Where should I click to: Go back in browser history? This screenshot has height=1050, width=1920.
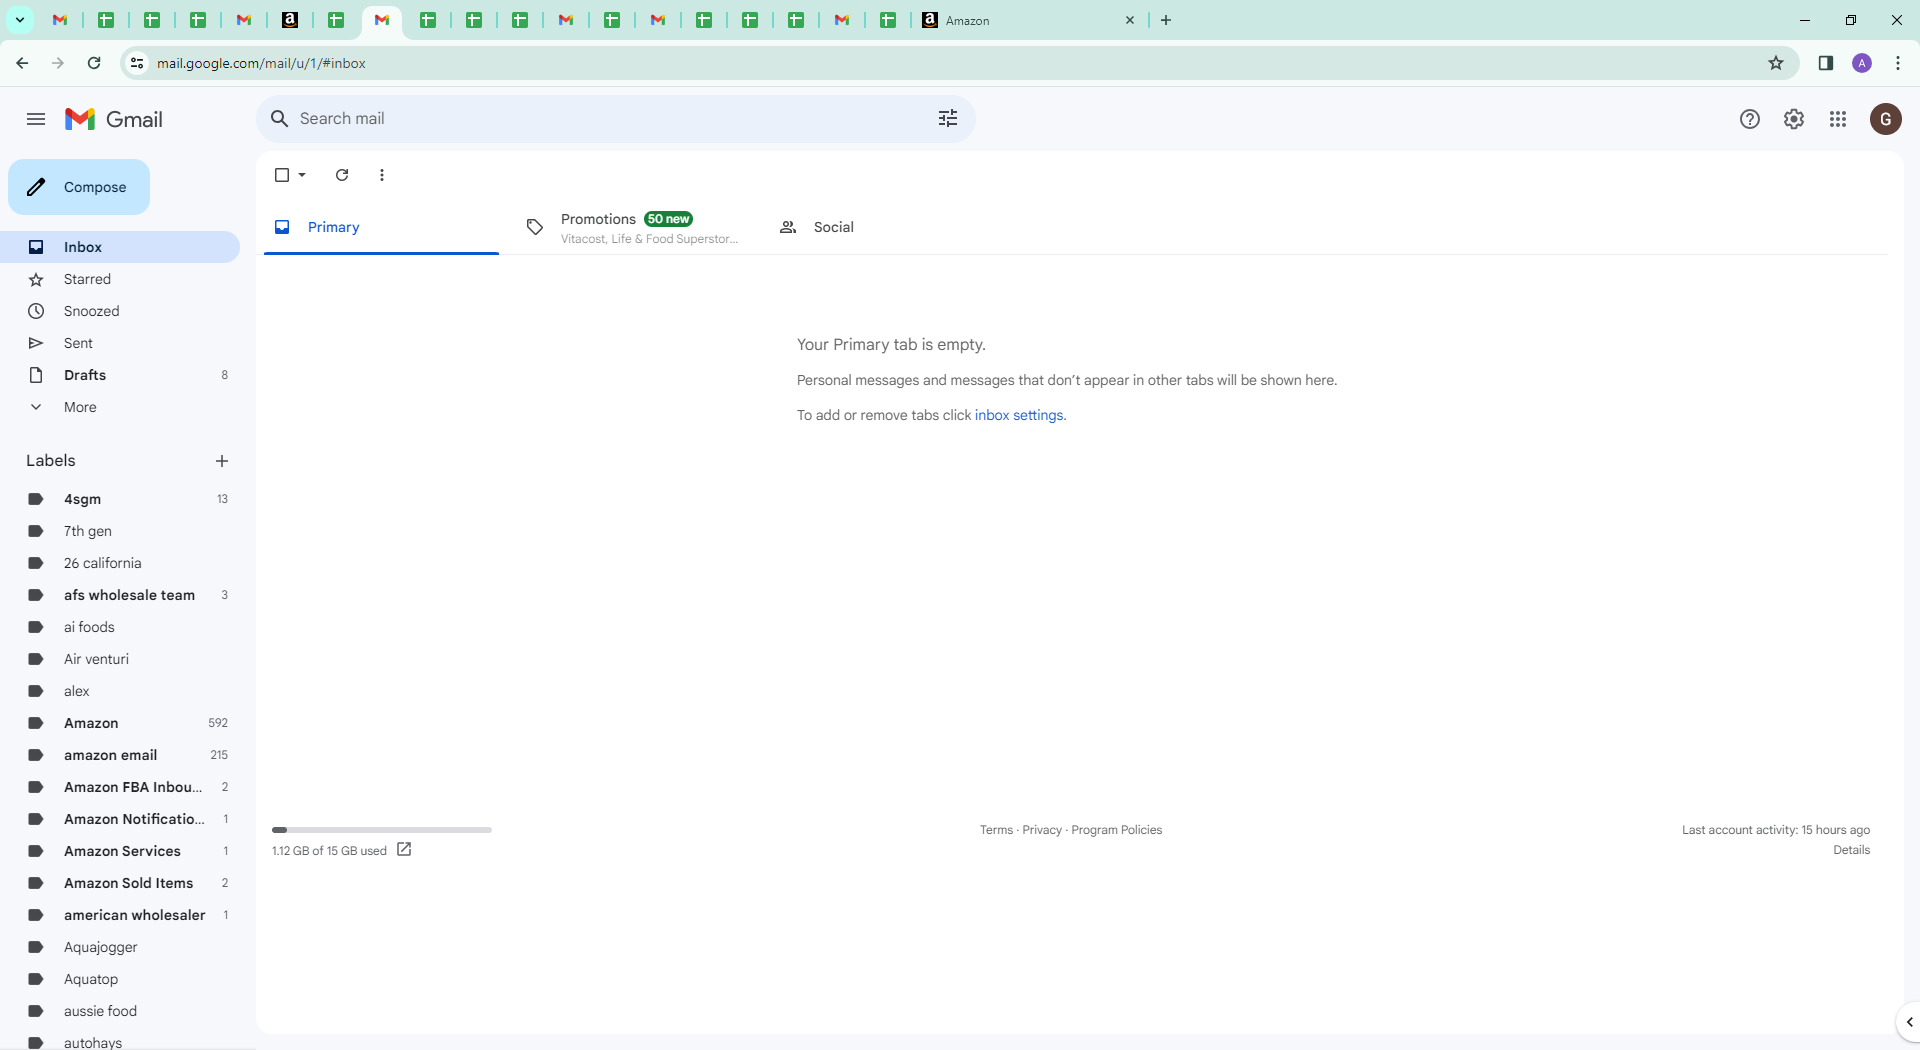[x=22, y=63]
